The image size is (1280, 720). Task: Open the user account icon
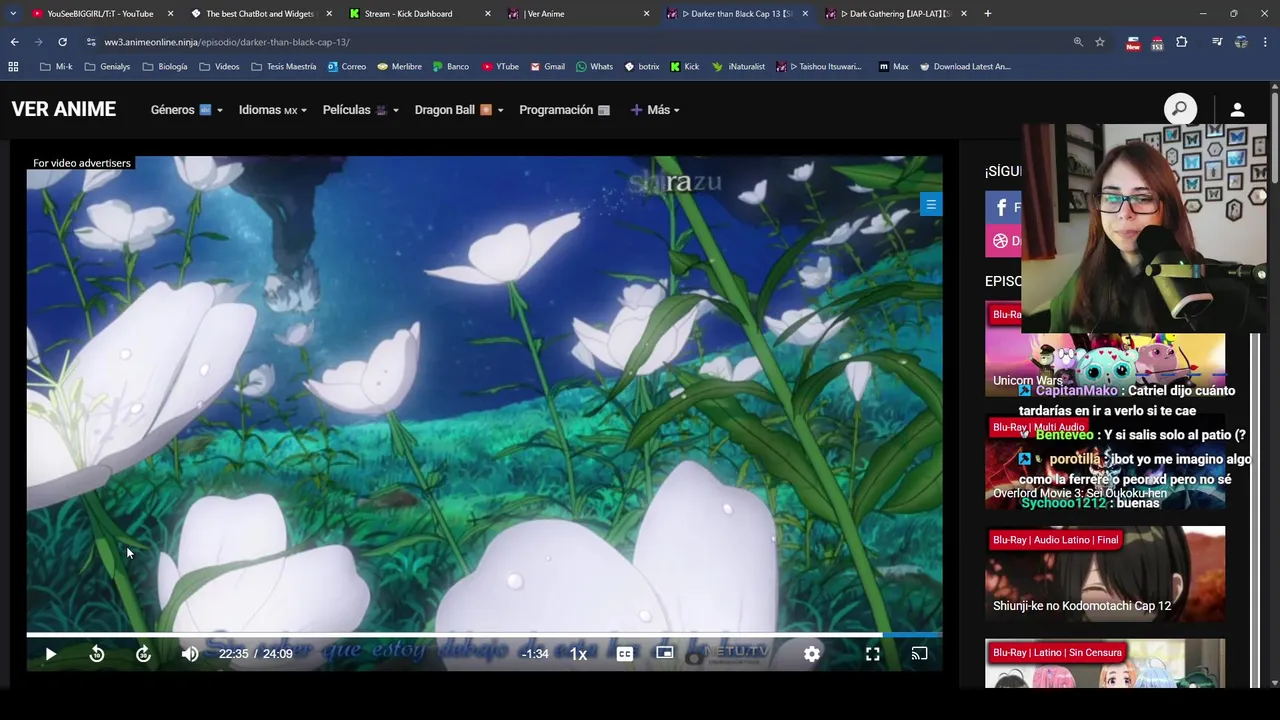(1237, 110)
